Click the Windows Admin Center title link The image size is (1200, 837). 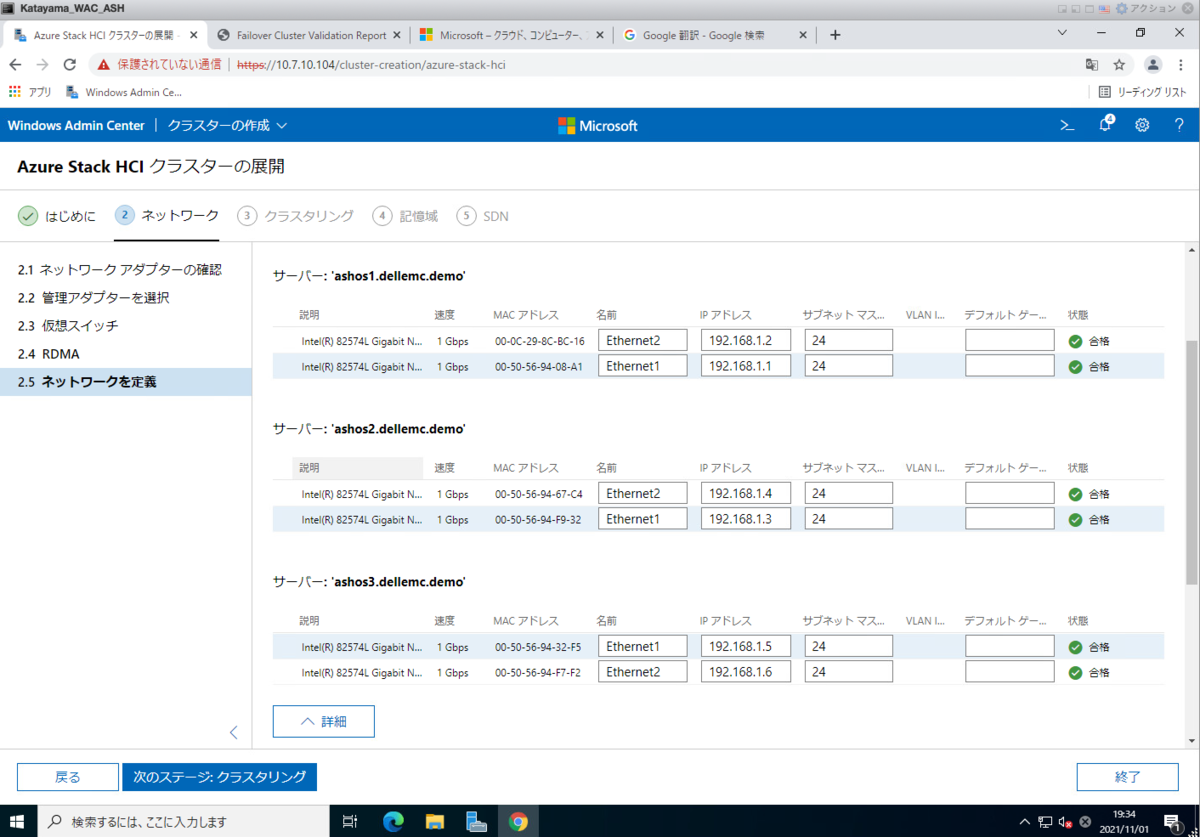(76, 126)
